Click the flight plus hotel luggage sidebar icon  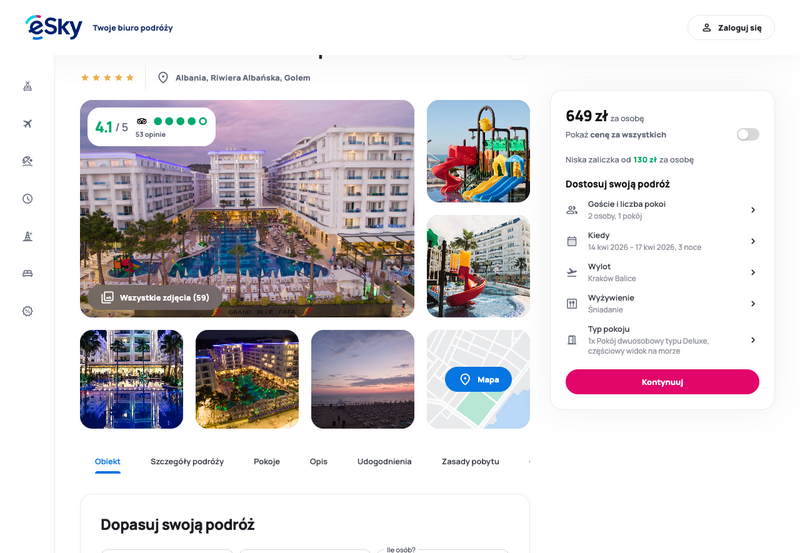click(28, 86)
